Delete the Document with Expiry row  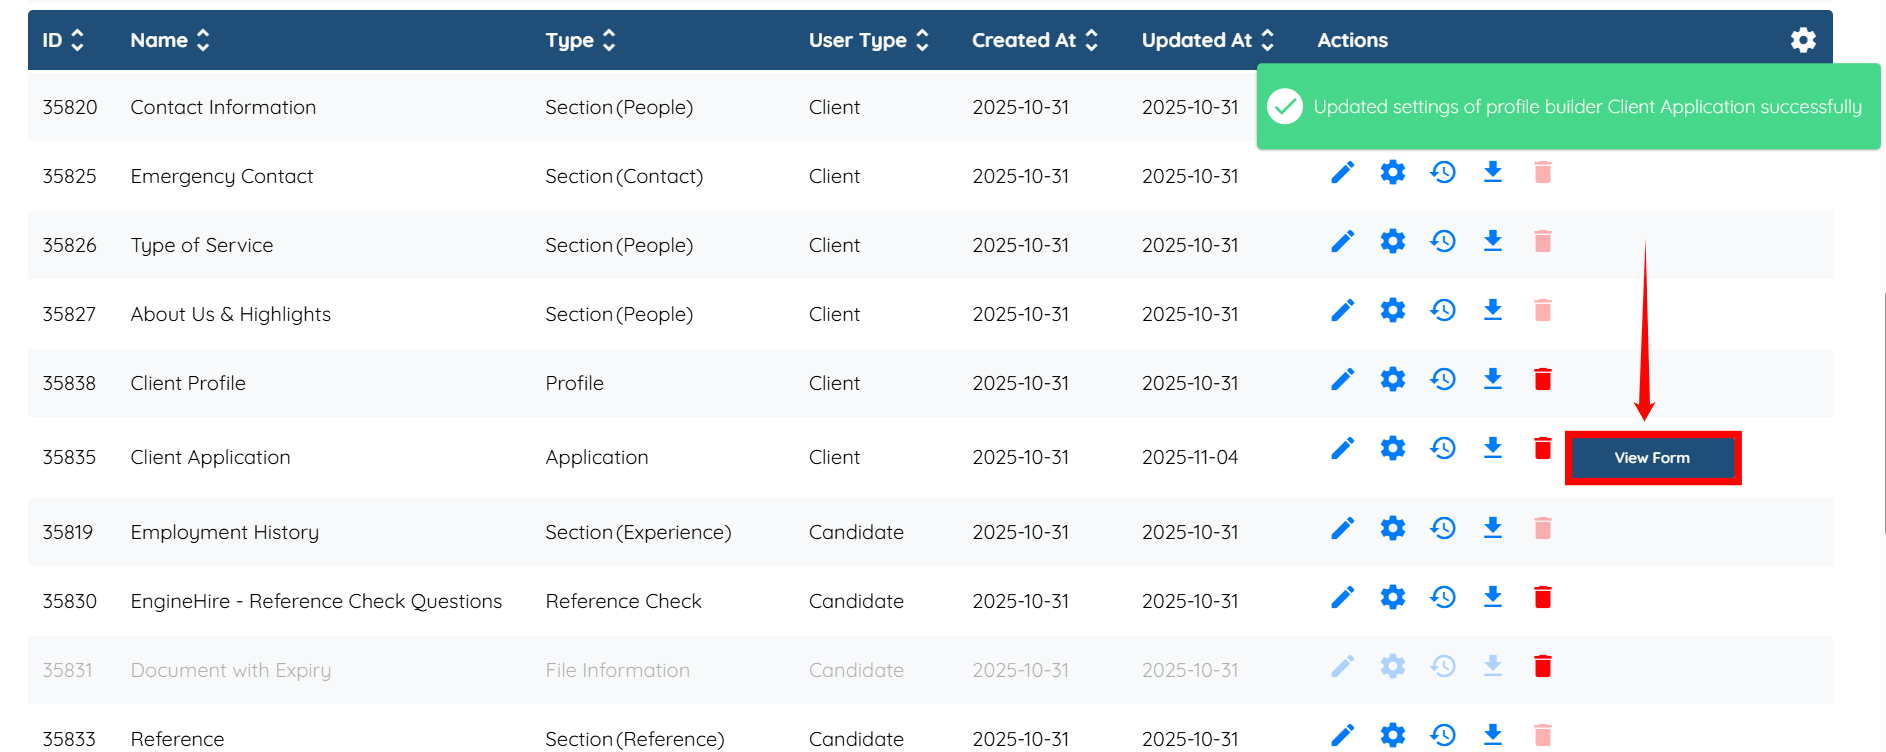click(x=1542, y=666)
